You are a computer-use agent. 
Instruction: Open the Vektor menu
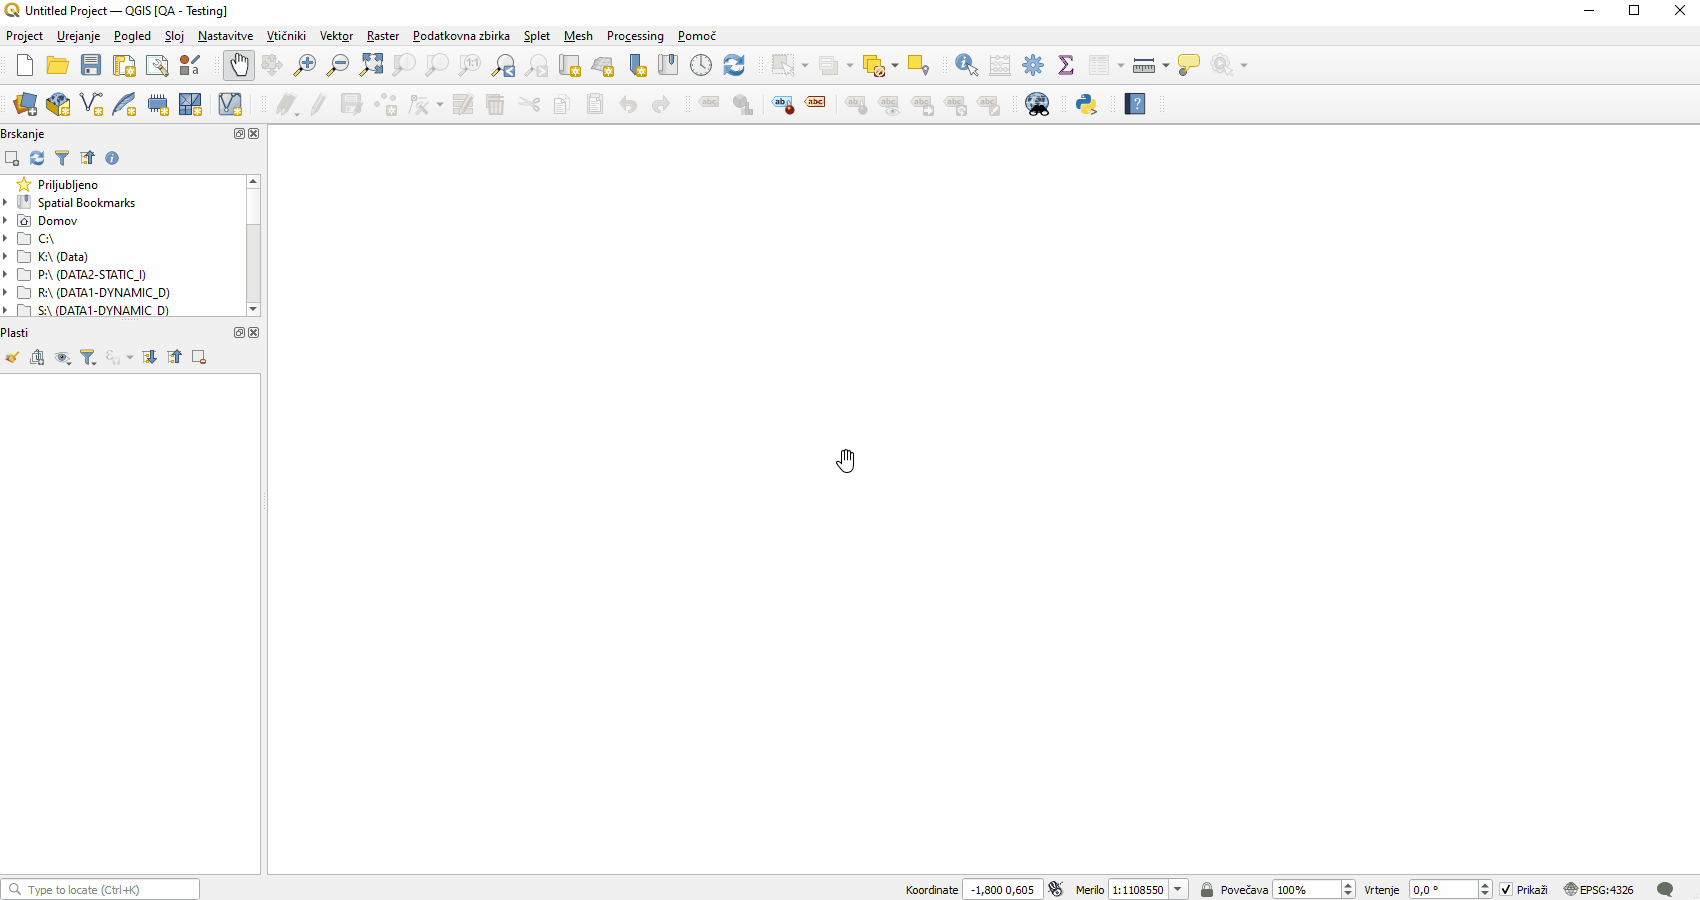click(336, 36)
